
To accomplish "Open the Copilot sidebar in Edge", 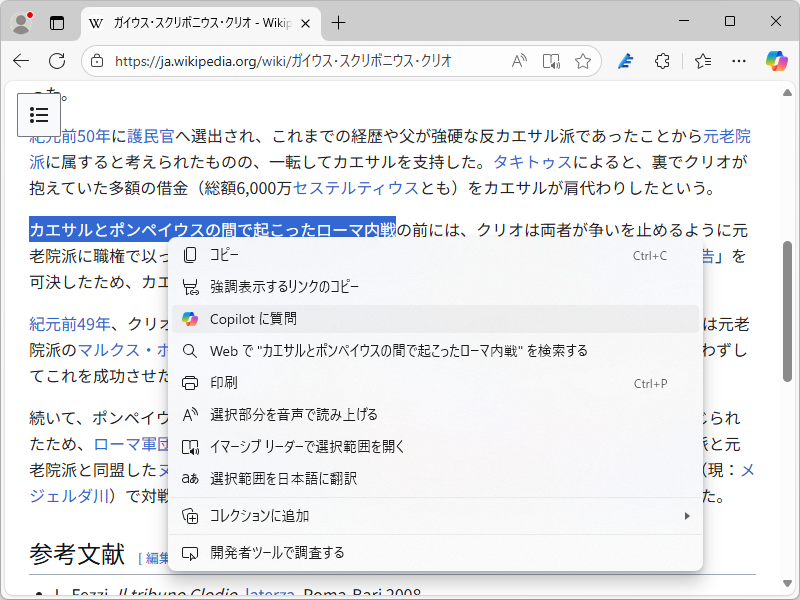I will [779, 61].
